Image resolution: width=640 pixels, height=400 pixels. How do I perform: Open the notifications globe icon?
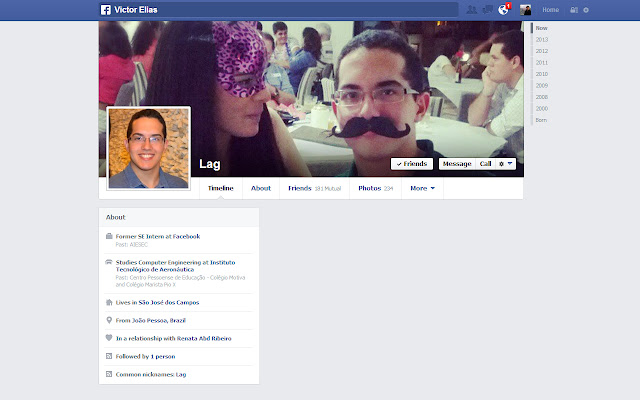click(x=503, y=10)
